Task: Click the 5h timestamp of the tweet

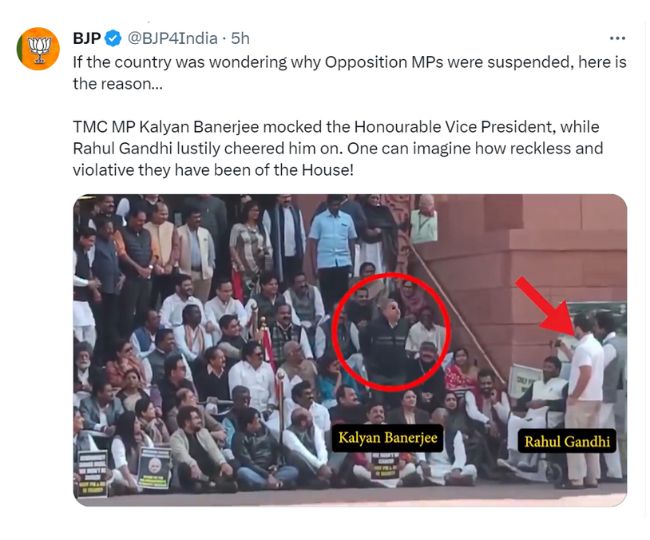Action: (240, 39)
